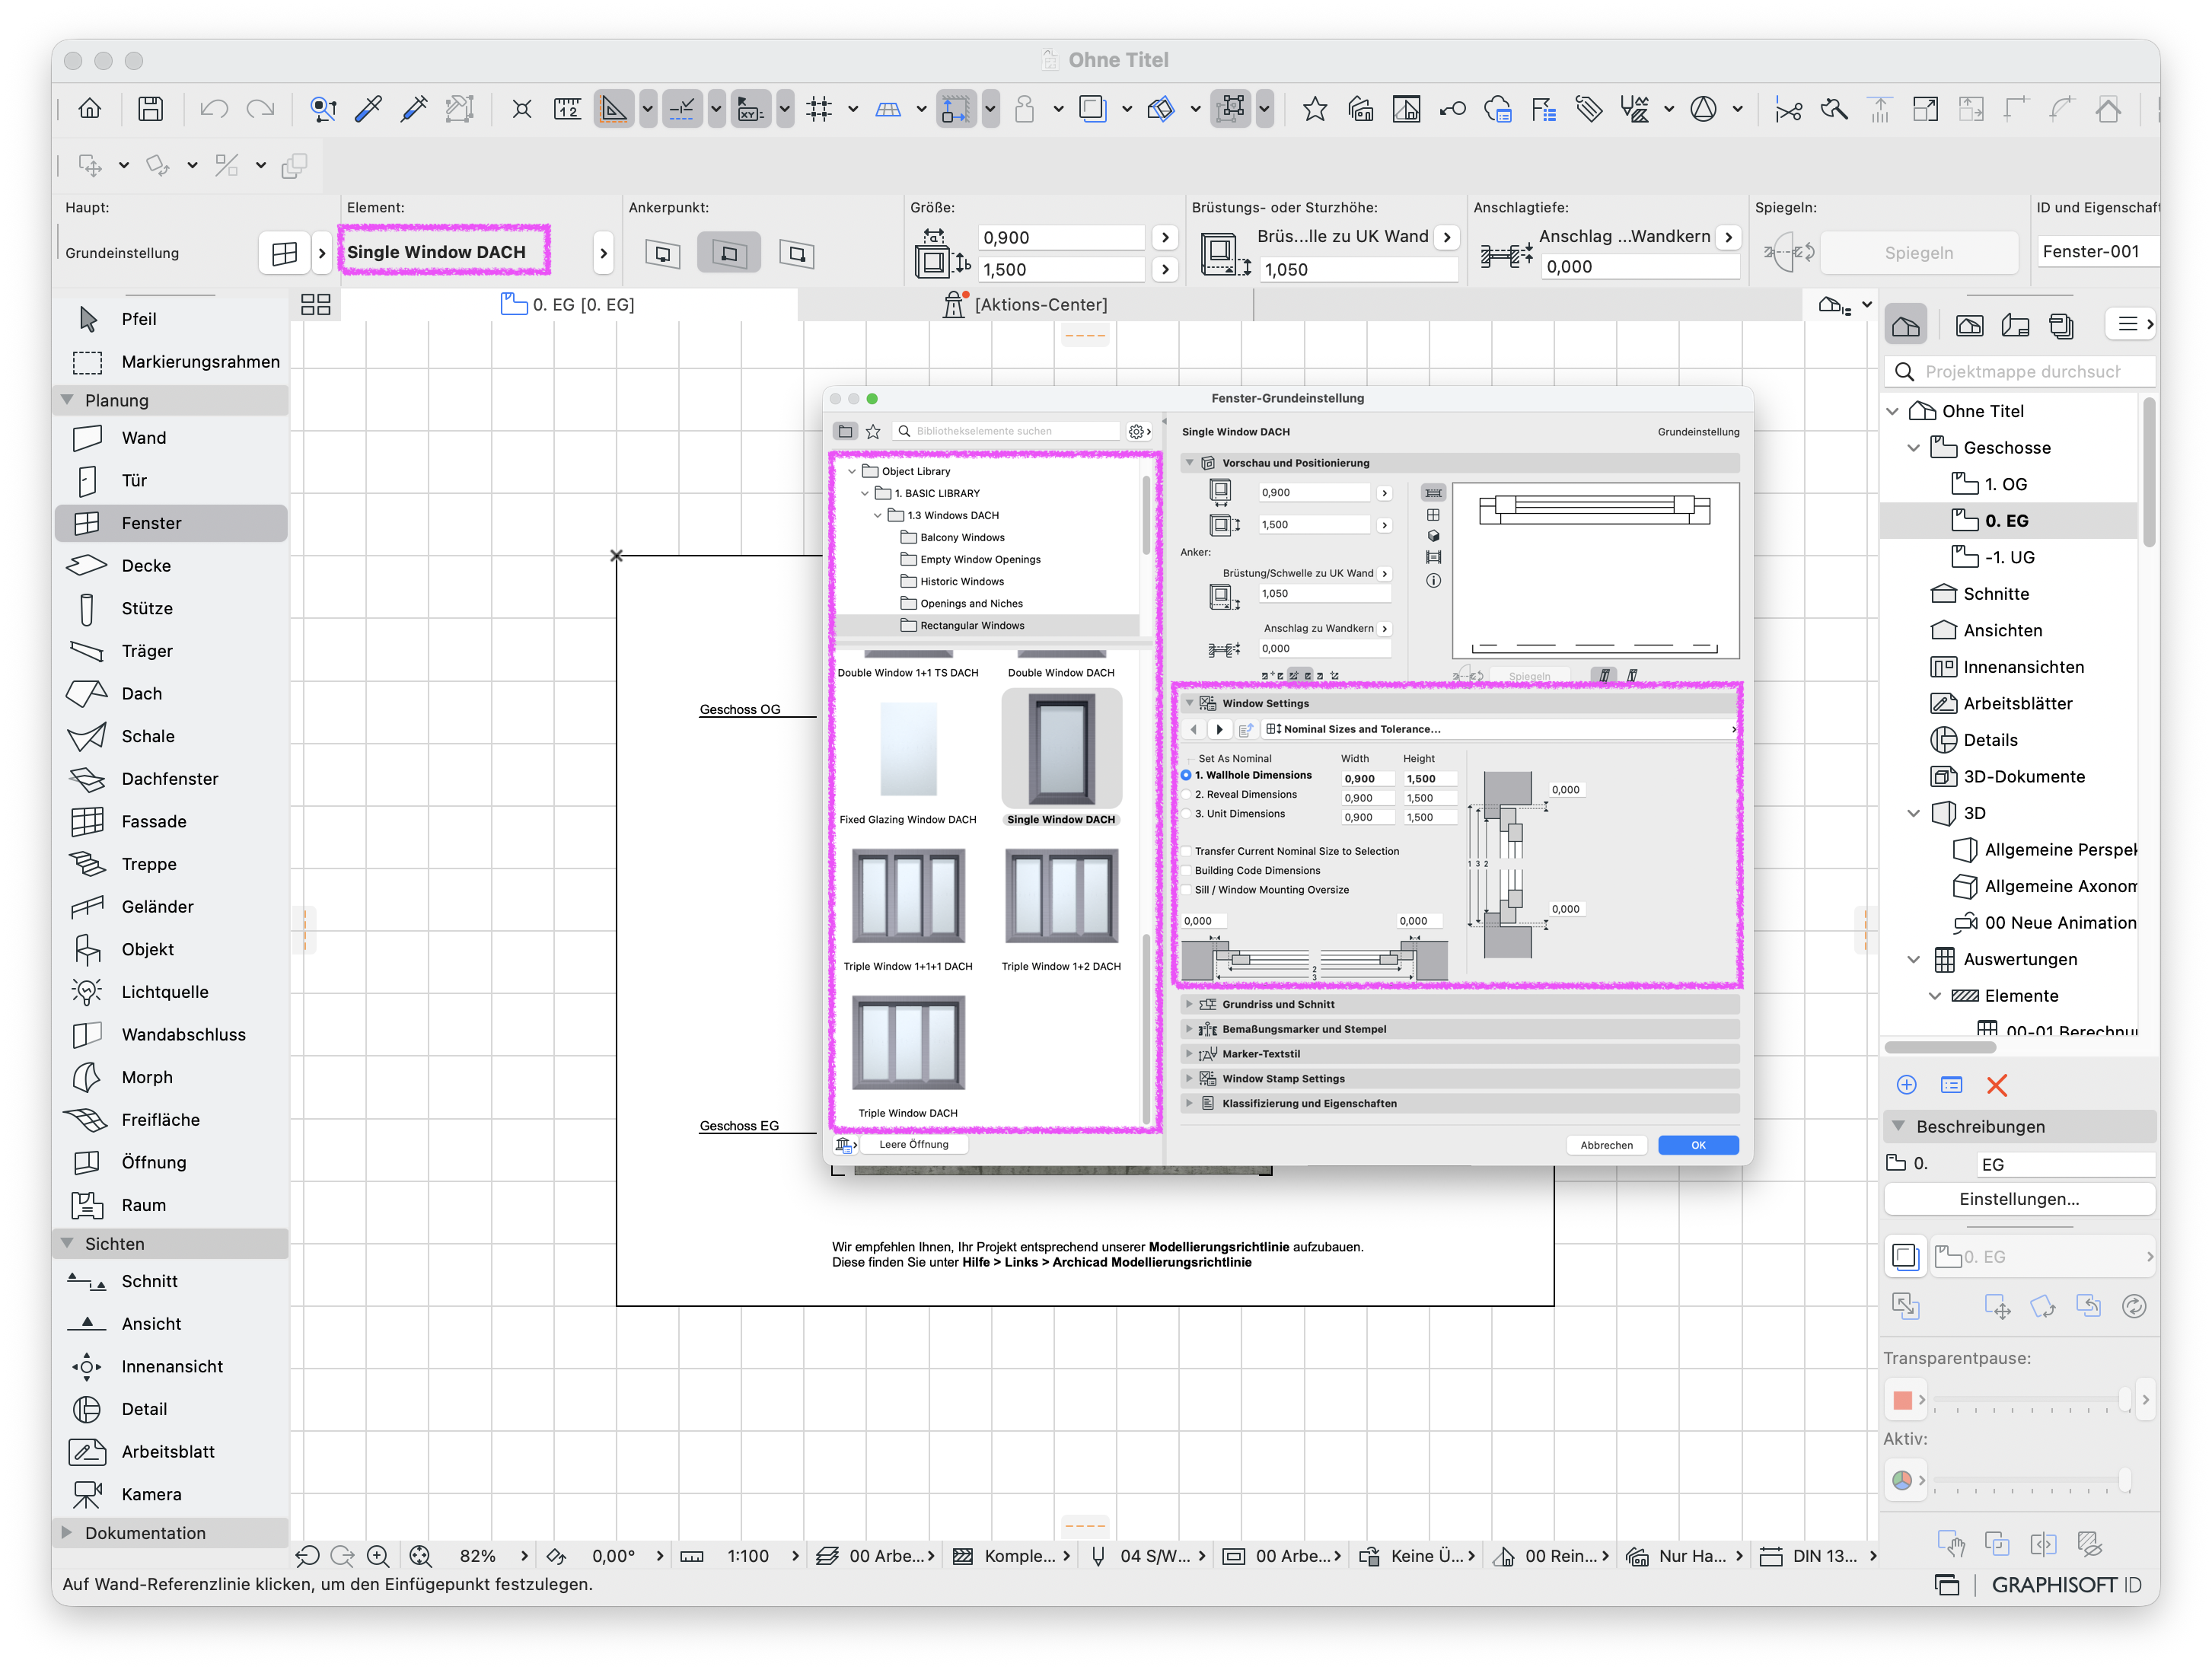Expand the Dokumentation toolbox section
The height and width of the screenshot is (1670, 2212).
67,1533
